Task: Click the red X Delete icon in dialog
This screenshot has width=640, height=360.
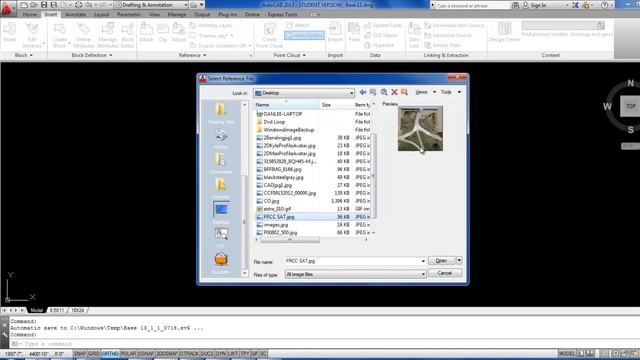Action: (394, 92)
